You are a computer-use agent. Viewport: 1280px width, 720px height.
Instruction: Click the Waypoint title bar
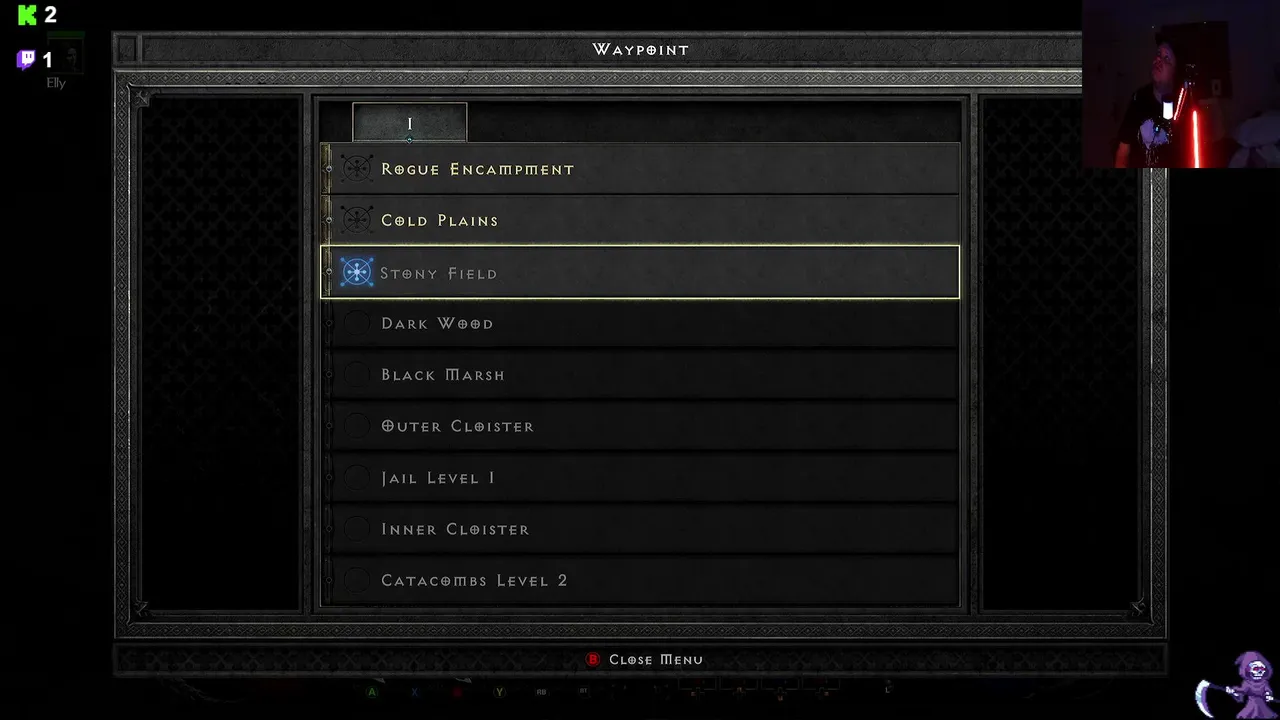[640, 49]
